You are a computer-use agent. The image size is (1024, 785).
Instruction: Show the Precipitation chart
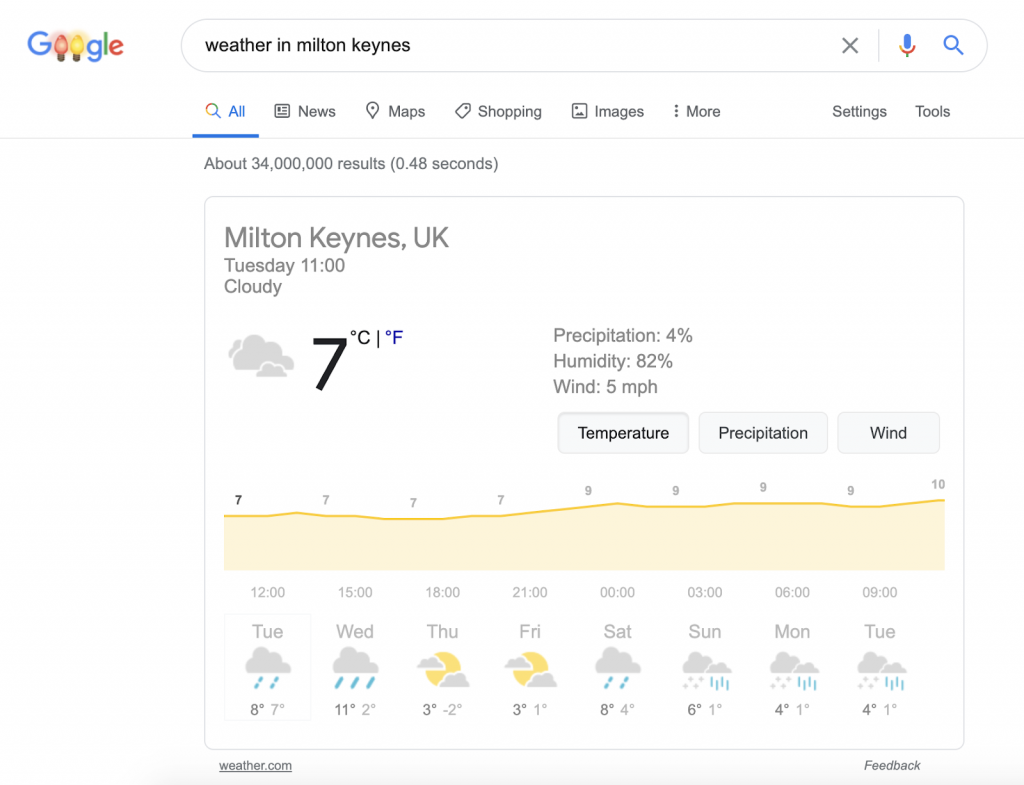point(763,432)
